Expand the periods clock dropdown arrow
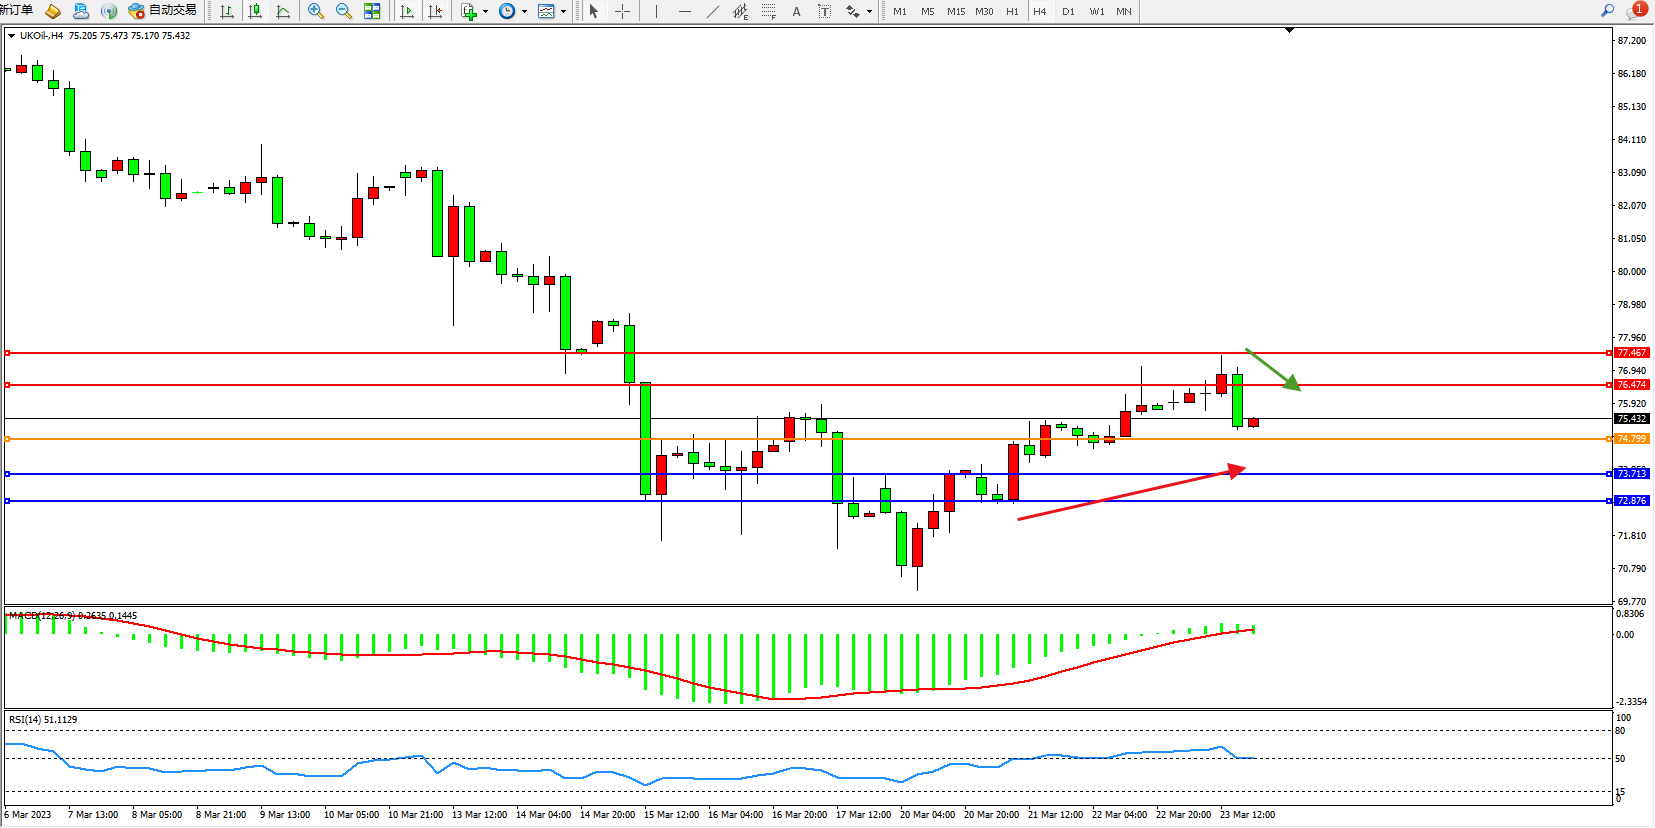 pos(524,12)
